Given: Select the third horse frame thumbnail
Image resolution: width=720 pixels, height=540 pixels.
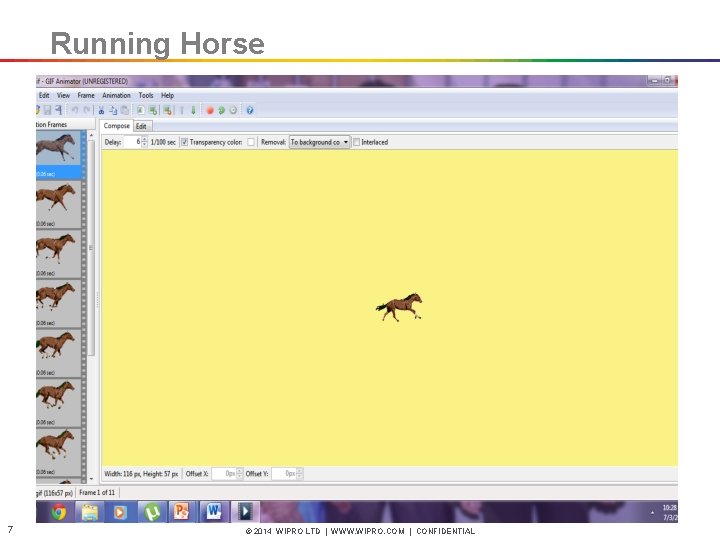Looking at the screenshot, I should [58, 253].
